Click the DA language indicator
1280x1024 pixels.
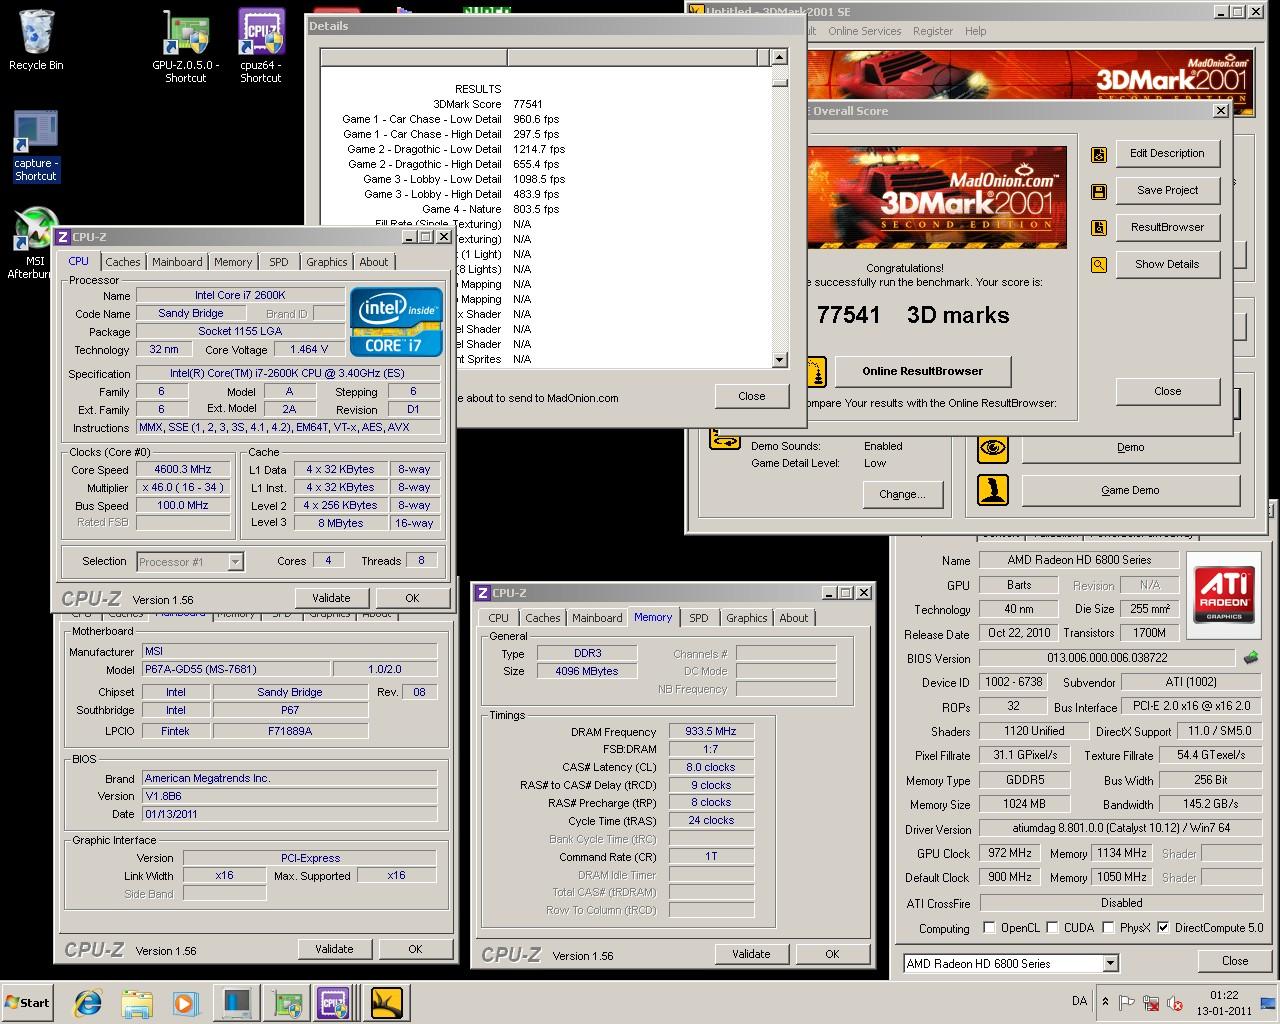tap(1079, 1001)
